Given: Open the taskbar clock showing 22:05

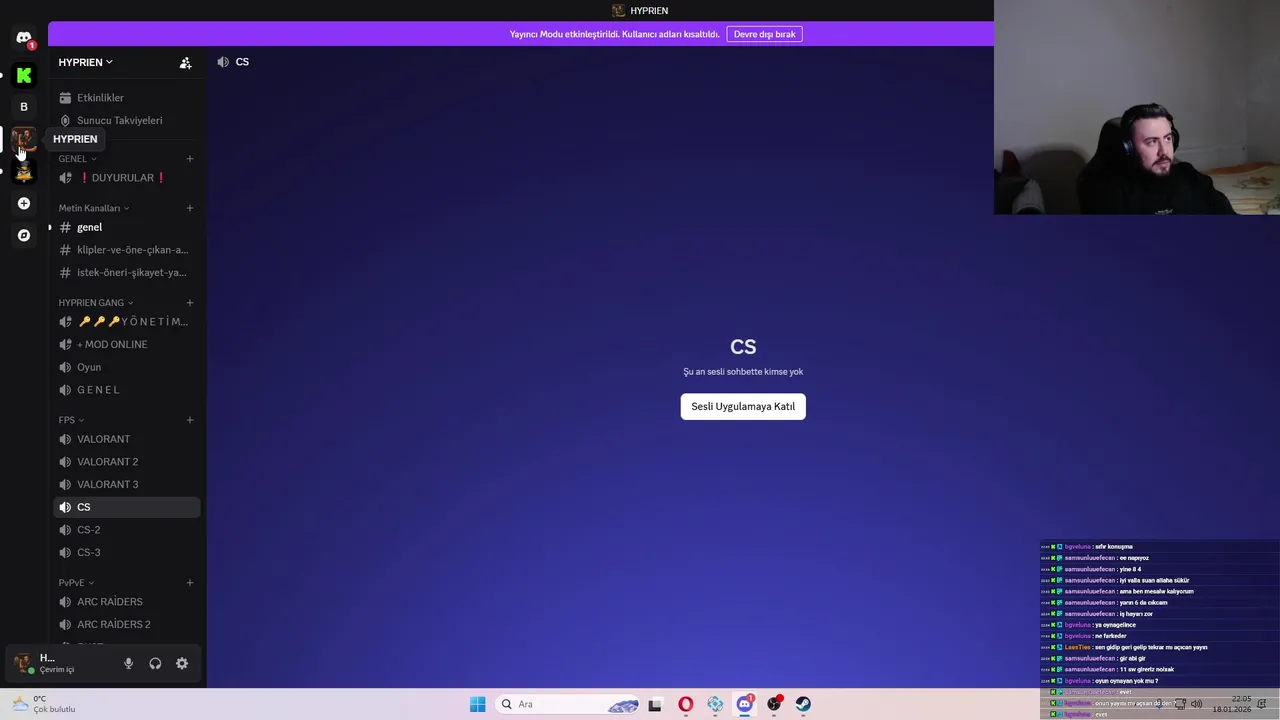Looking at the screenshot, I should tap(1232, 704).
